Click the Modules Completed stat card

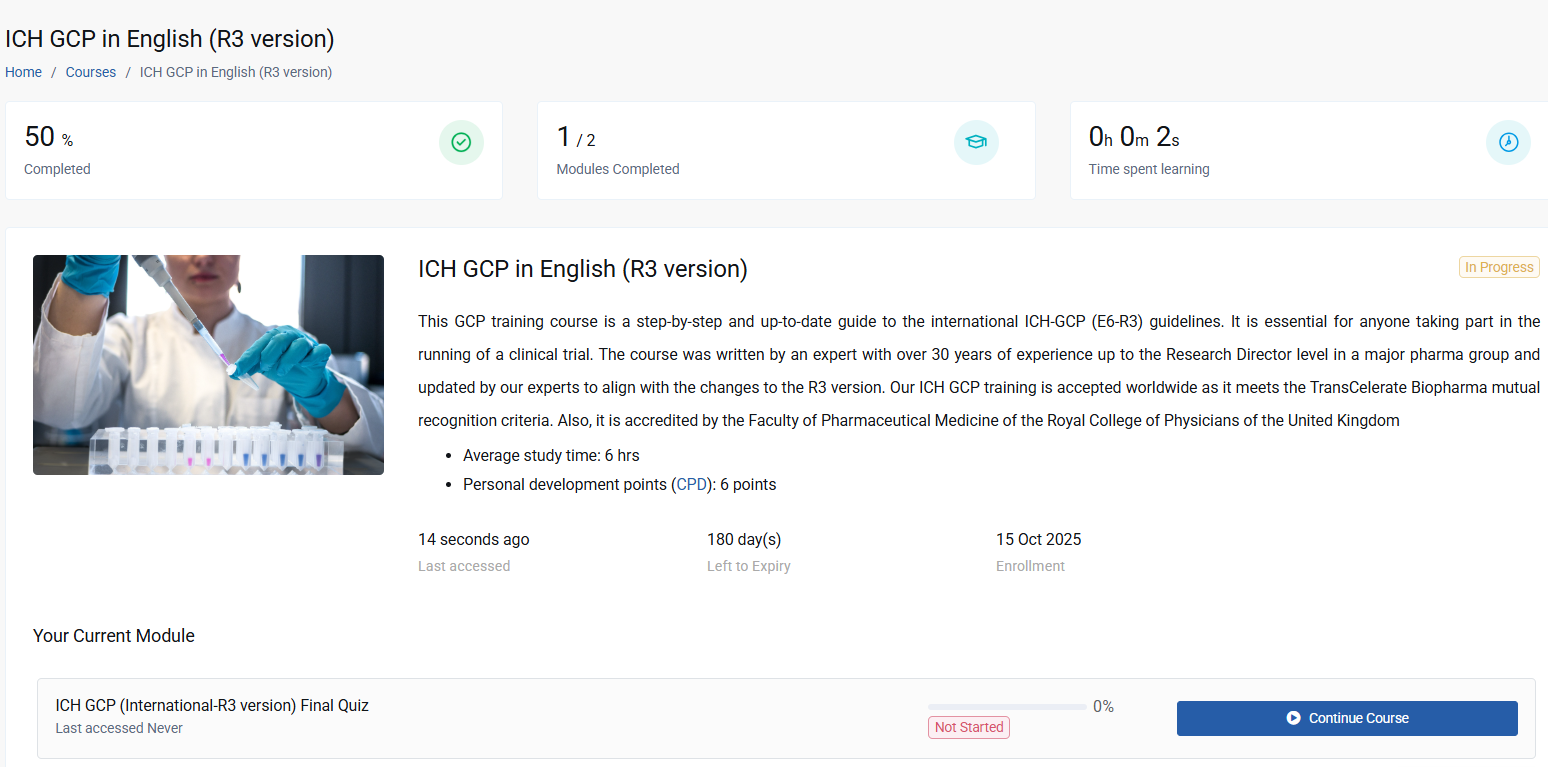(x=785, y=150)
